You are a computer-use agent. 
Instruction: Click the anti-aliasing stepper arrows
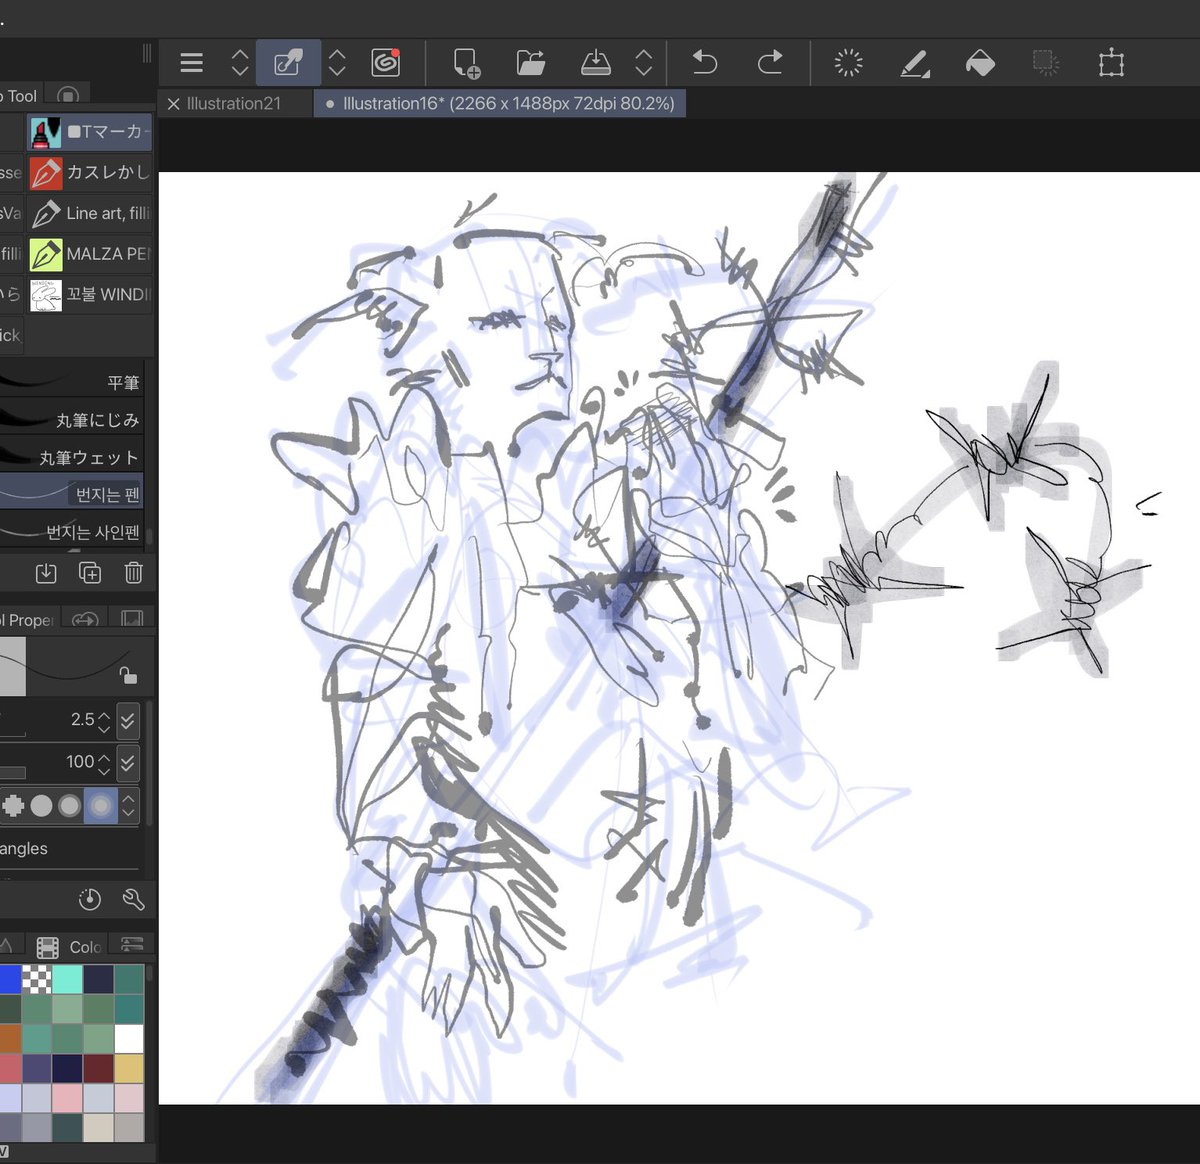point(128,805)
